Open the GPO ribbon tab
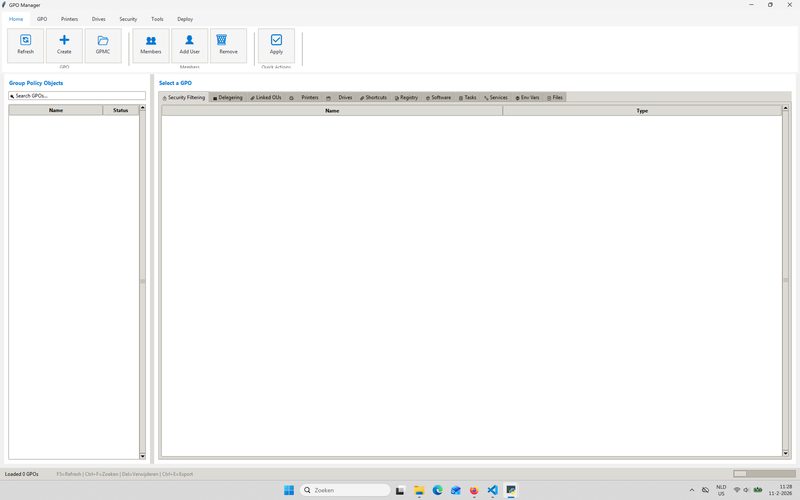Screen dimensions: 800x500 click(x=42, y=19)
